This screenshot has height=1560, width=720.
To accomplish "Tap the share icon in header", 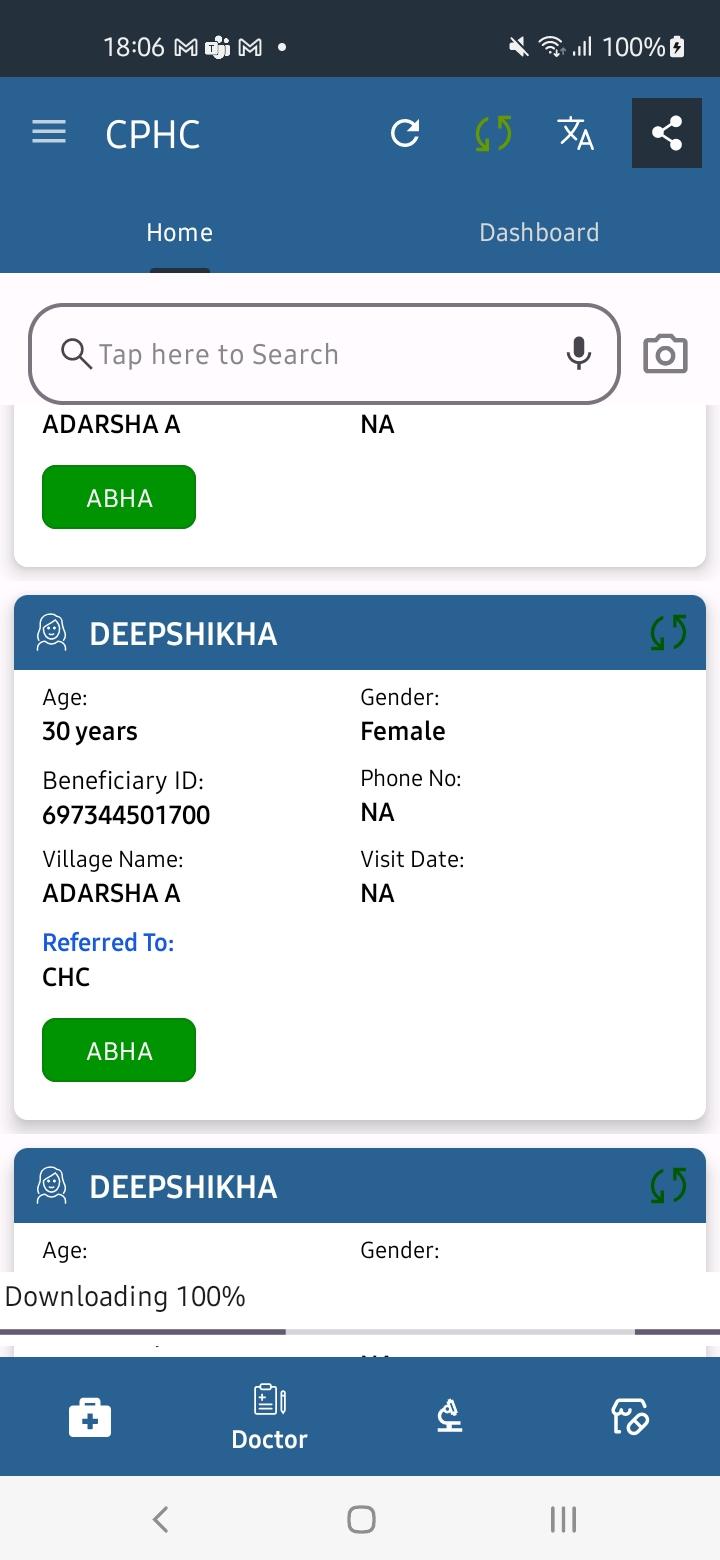I will tap(667, 133).
